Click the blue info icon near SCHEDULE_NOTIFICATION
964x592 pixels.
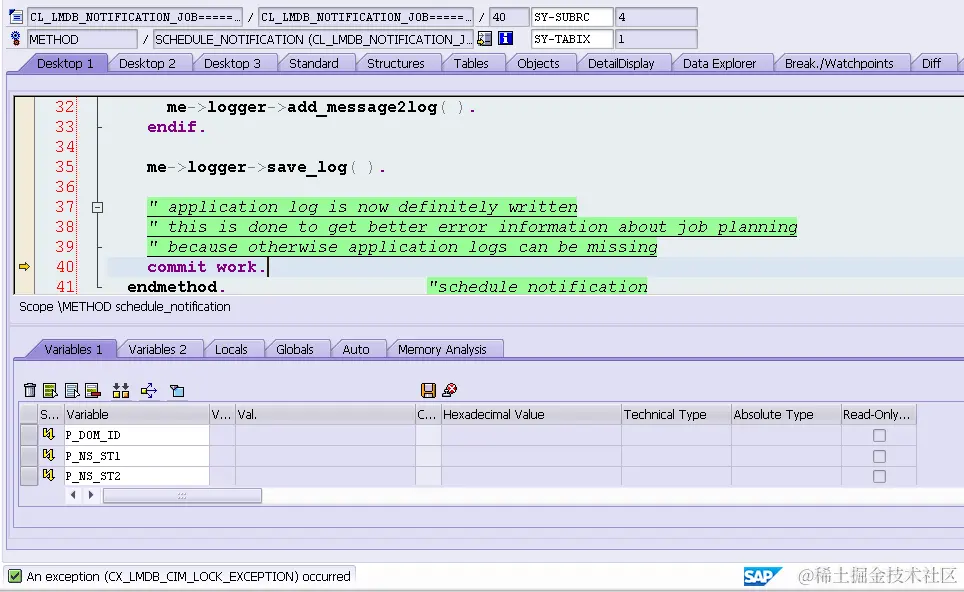click(x=505, y=39)
